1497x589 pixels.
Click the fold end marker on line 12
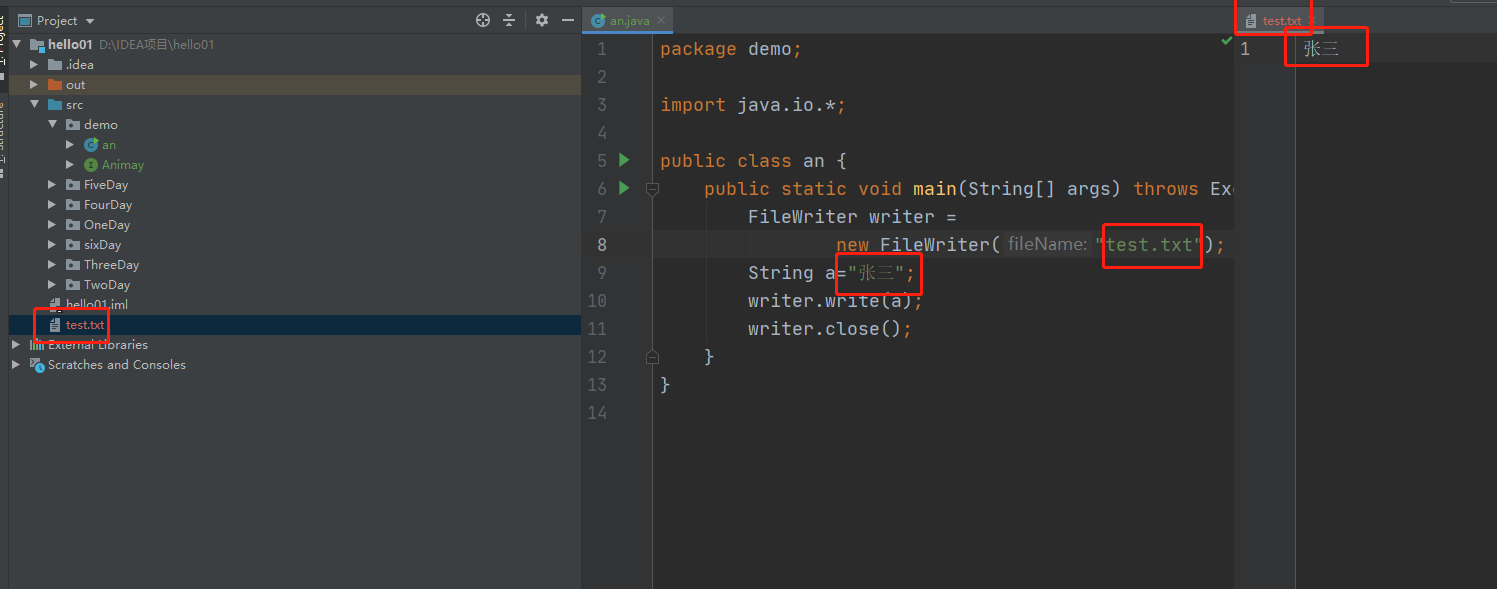(652, 356)
